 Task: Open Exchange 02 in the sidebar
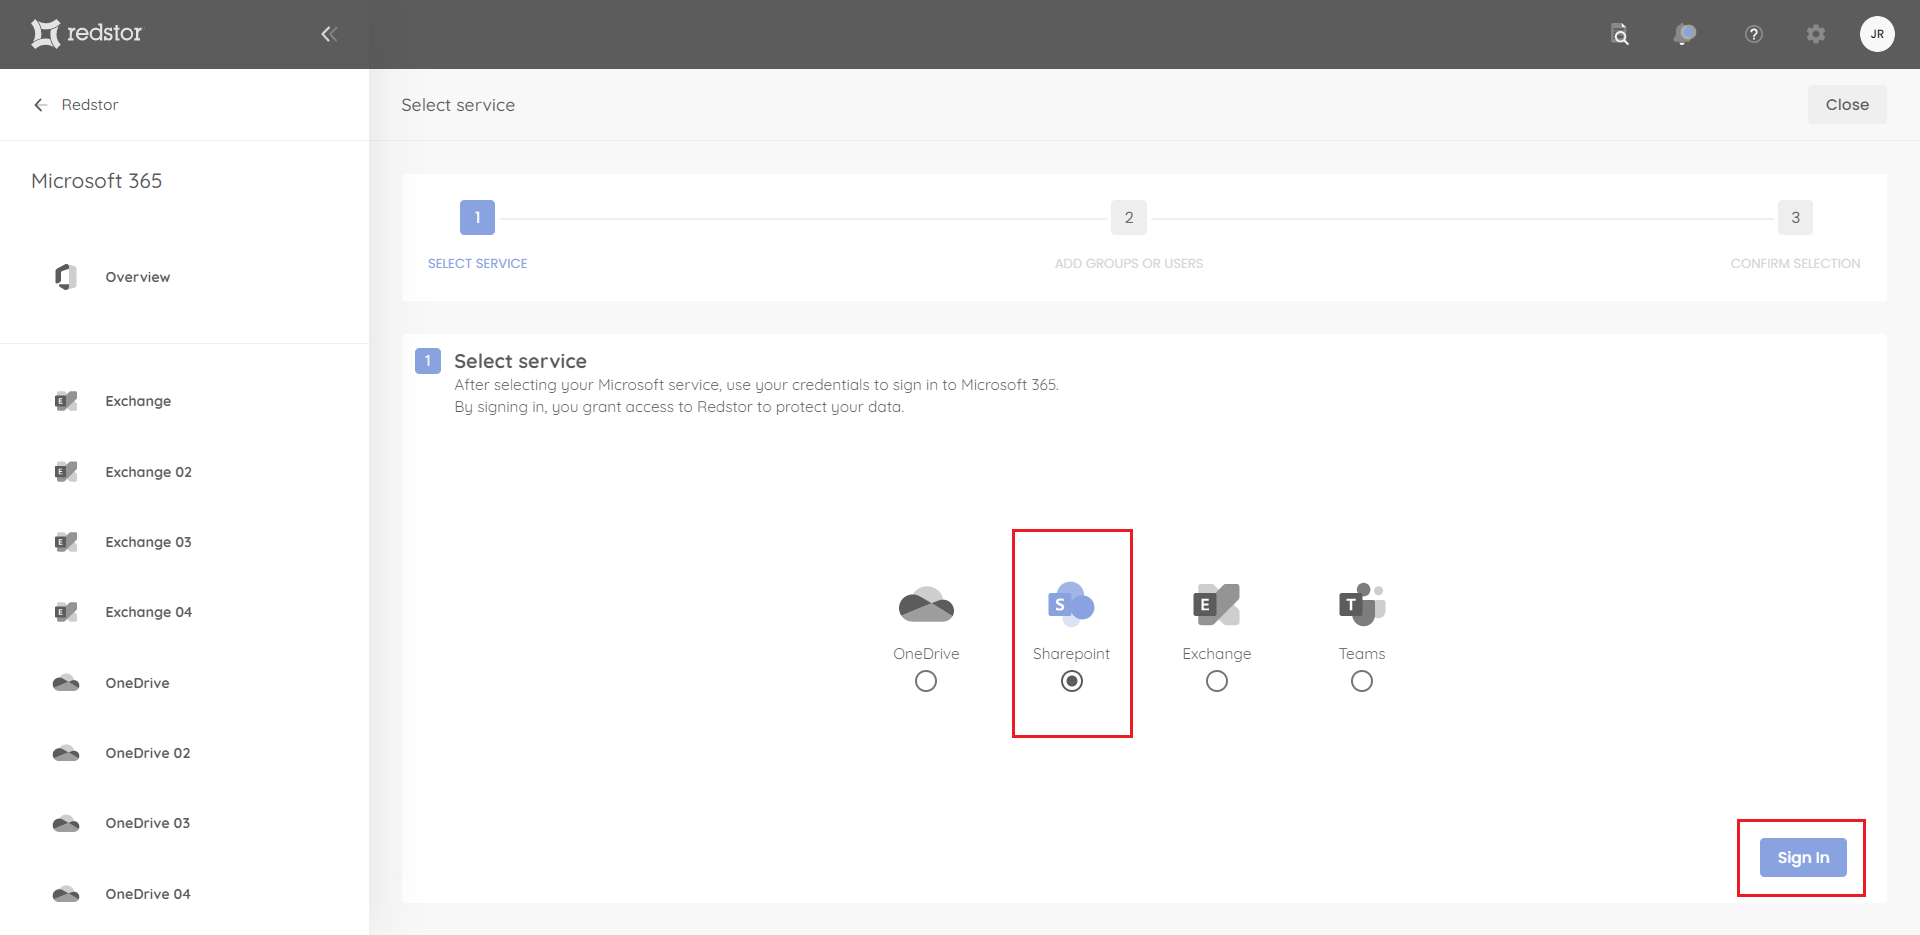tap(148, 472)
